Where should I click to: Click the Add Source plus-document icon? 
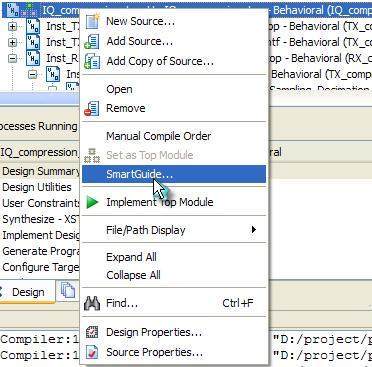click(x=92, y=42)
